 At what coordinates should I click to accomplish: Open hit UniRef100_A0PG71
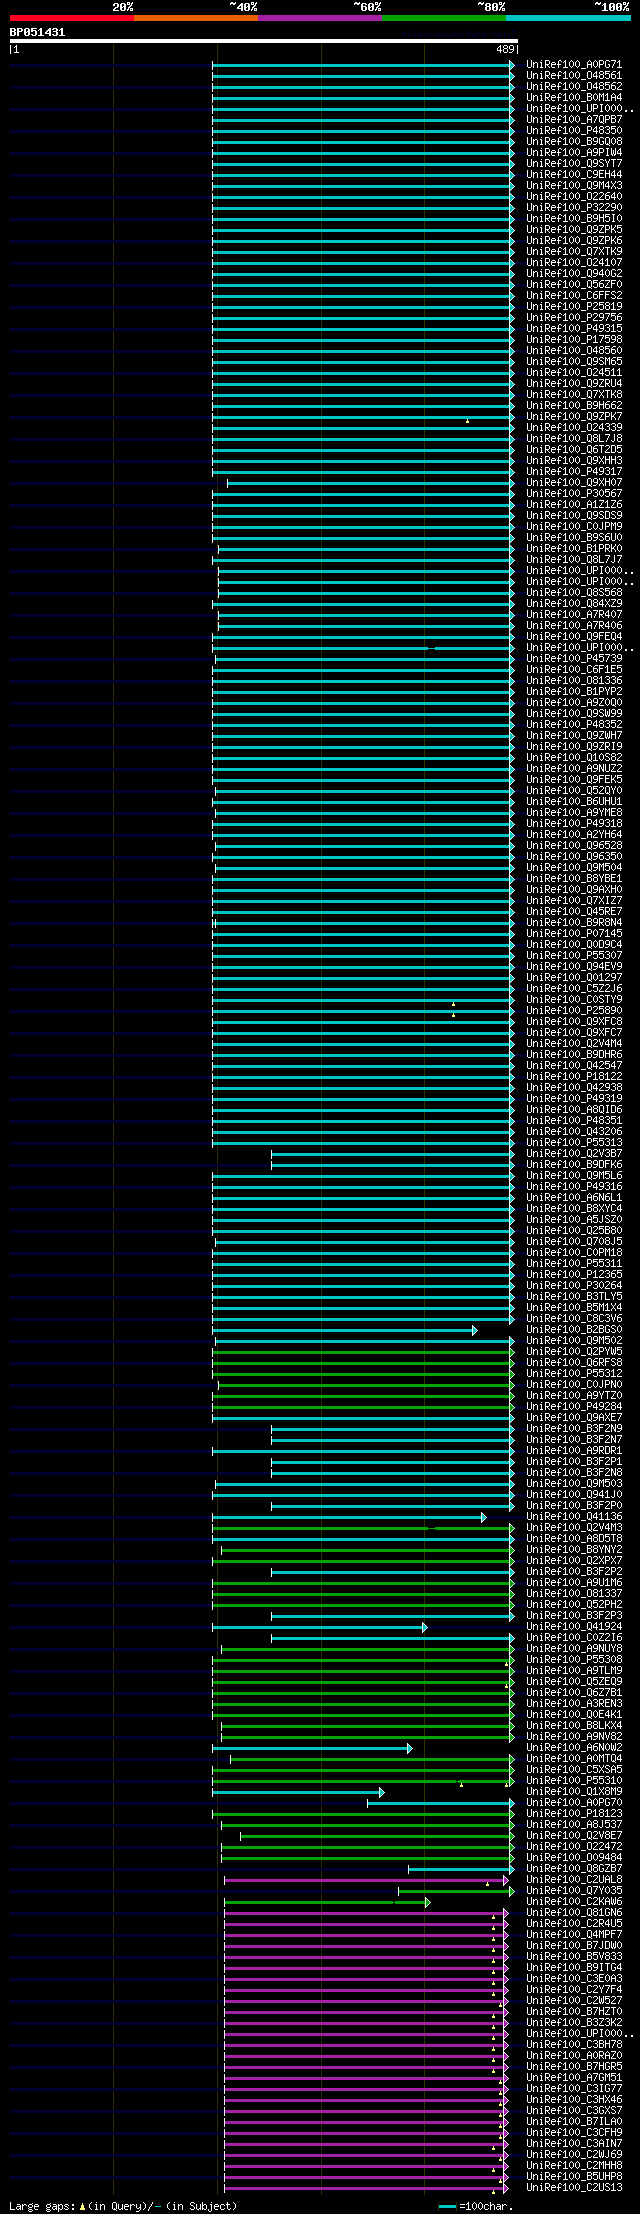[574, 65]
